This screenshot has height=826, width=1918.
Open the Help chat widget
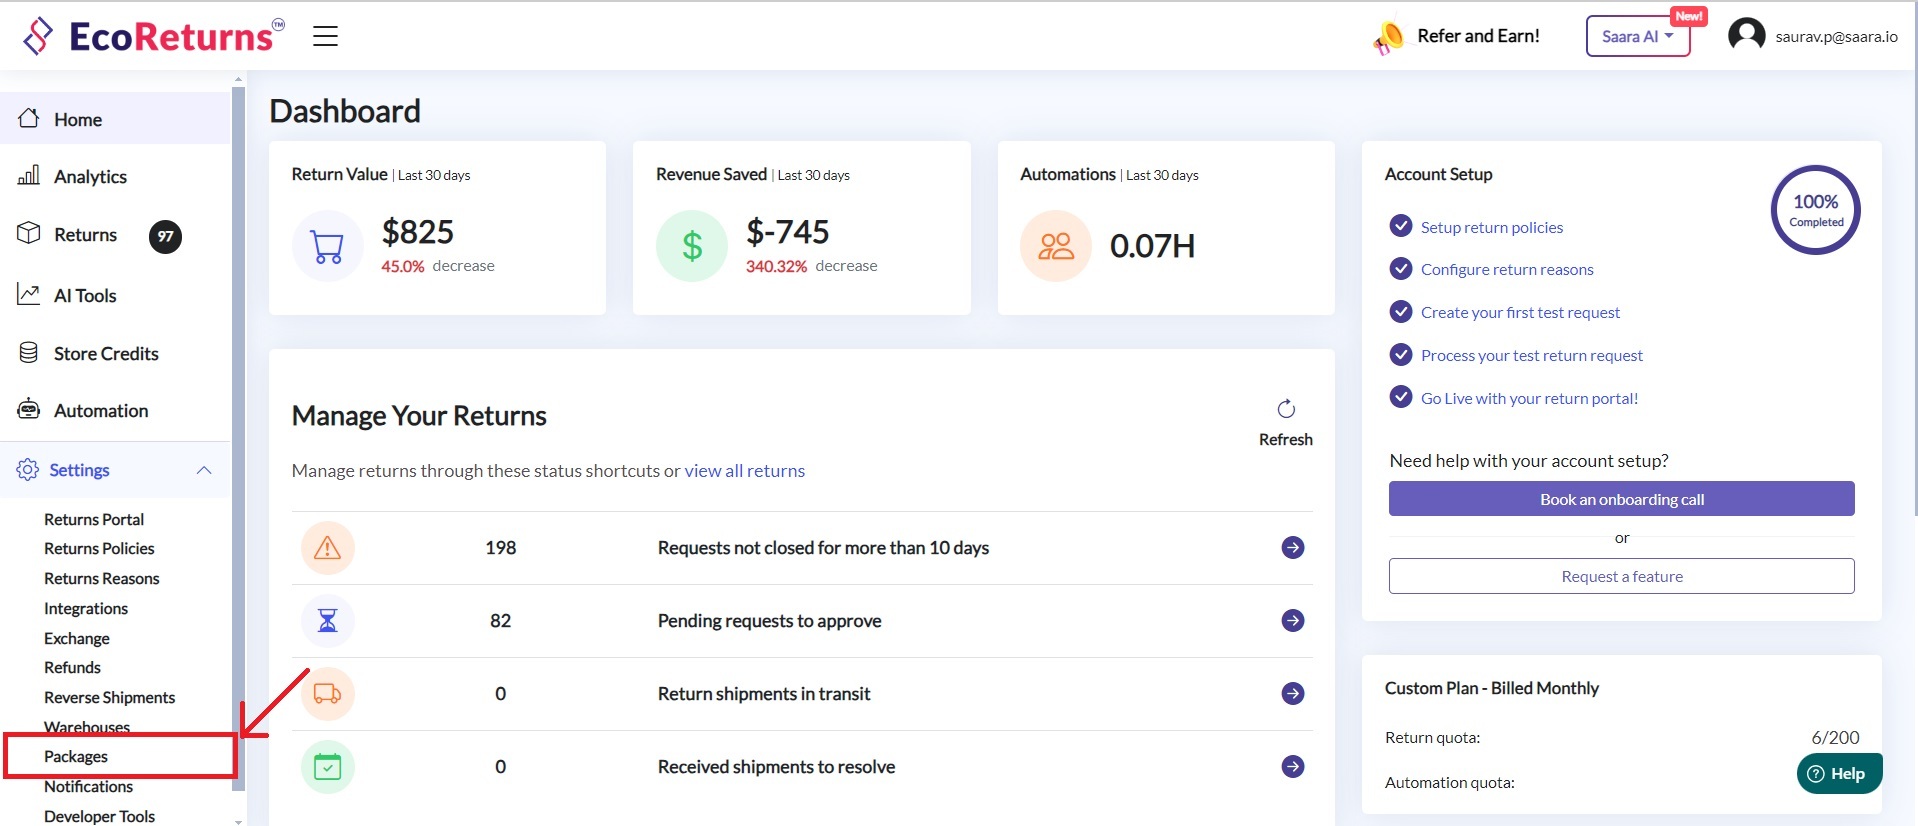tap(1838, 773)
